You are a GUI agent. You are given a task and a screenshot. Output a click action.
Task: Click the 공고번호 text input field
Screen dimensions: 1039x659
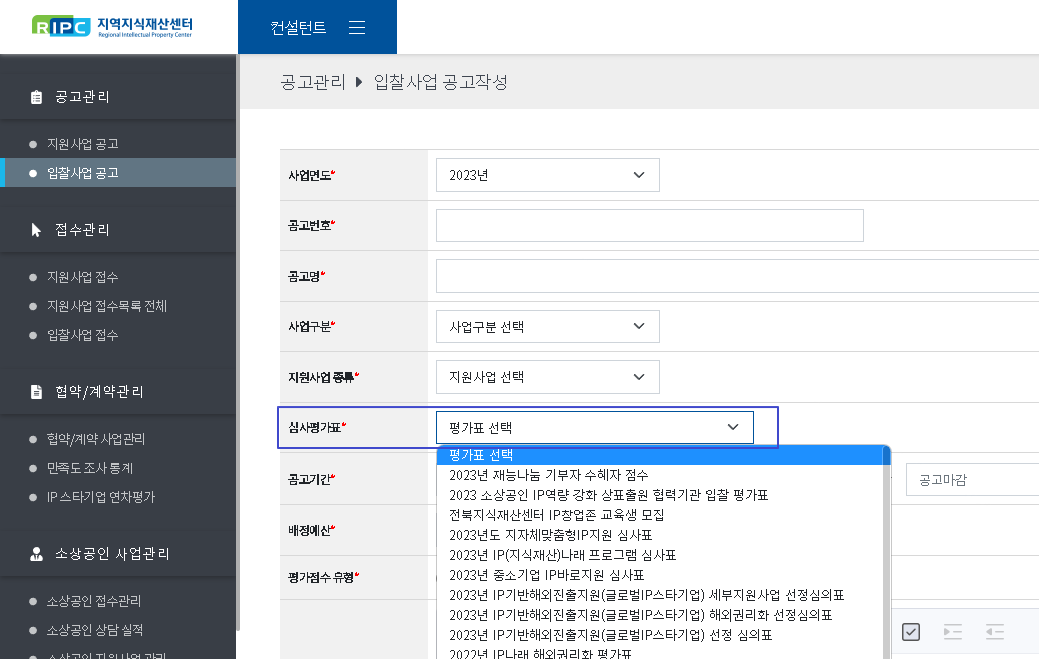click(x=649, y=226)
